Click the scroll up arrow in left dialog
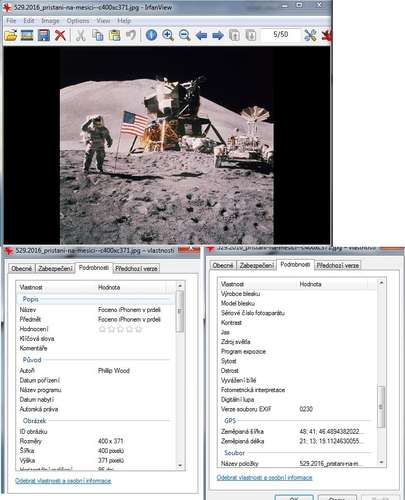This screenshot has width=405, height=500. coord(180,286)
